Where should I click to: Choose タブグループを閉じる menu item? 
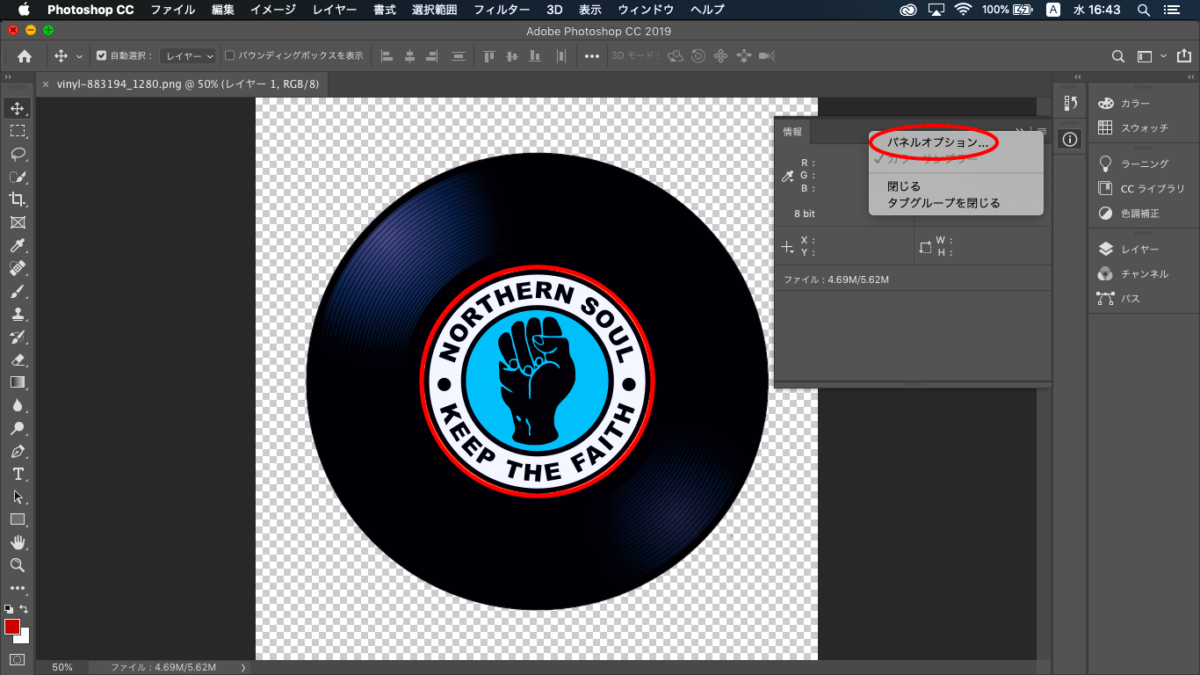(x=943, y=203)
